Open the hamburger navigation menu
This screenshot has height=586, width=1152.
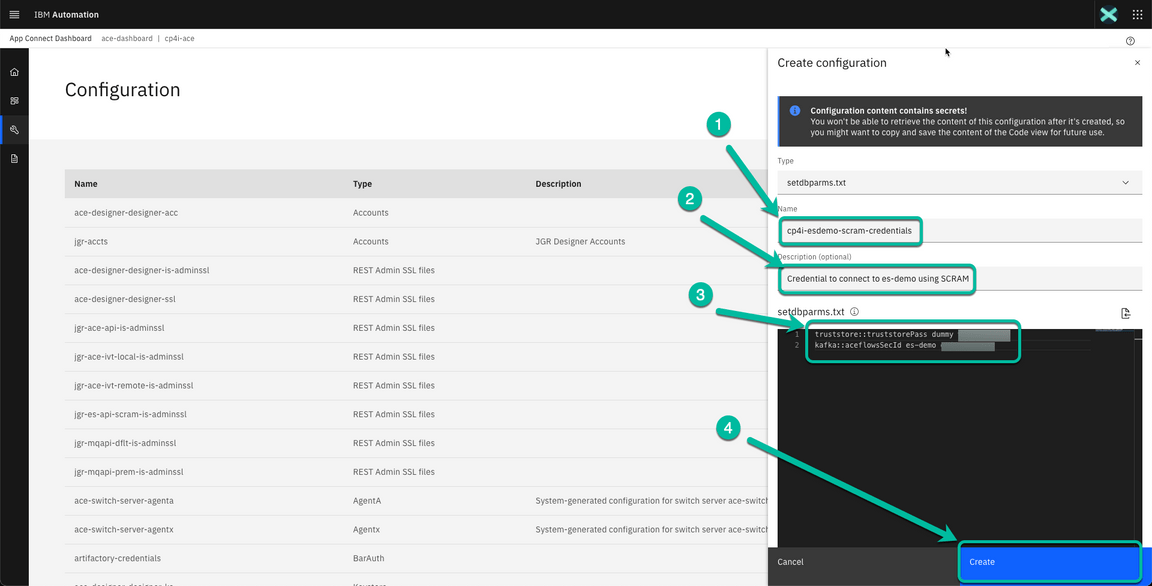13,14
